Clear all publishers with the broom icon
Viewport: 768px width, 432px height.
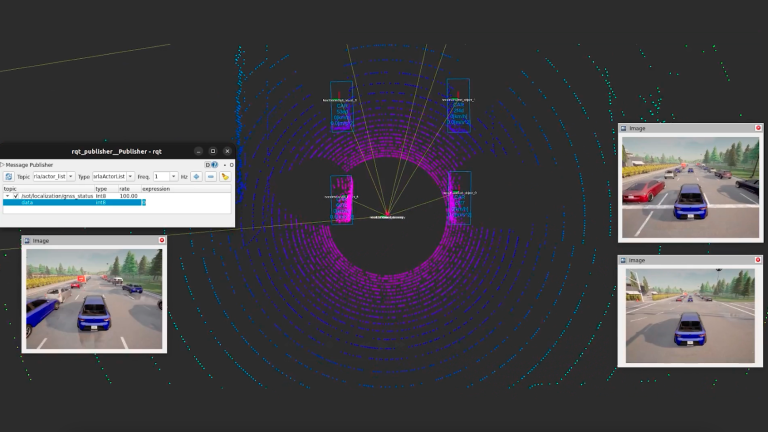click(225, 176)
